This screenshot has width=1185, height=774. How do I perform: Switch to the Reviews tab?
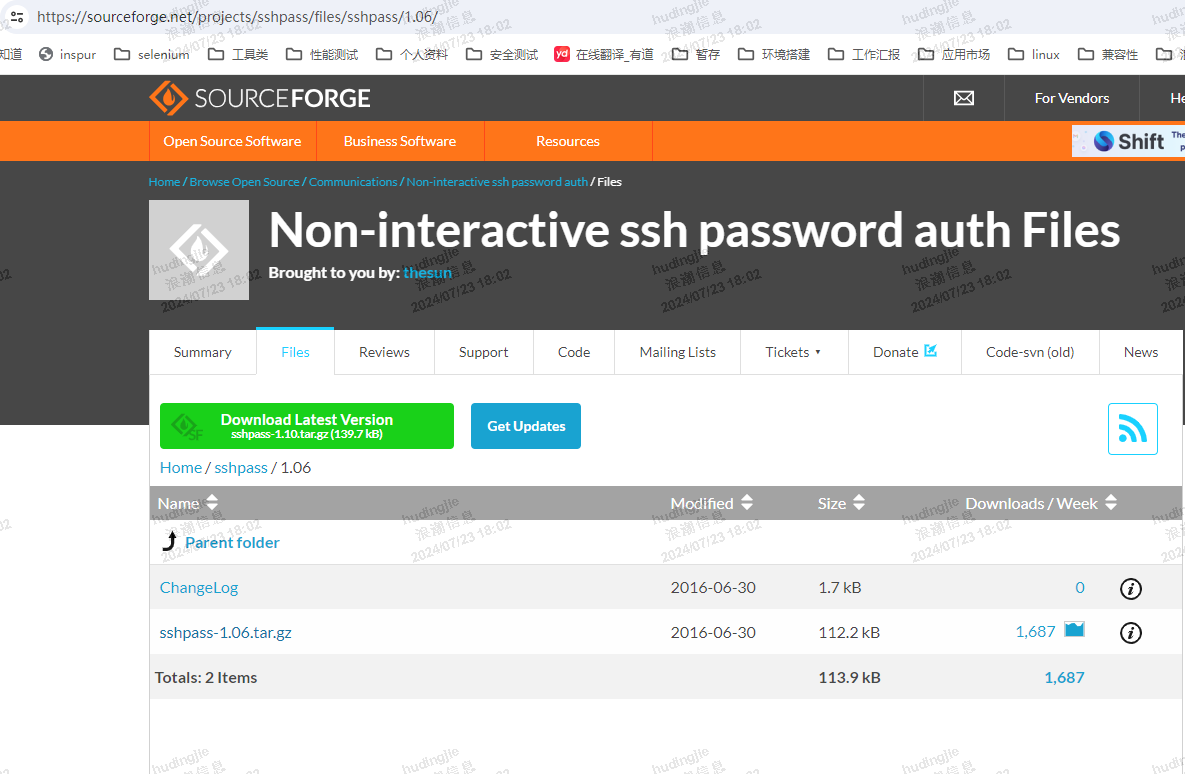coord(384,352)
